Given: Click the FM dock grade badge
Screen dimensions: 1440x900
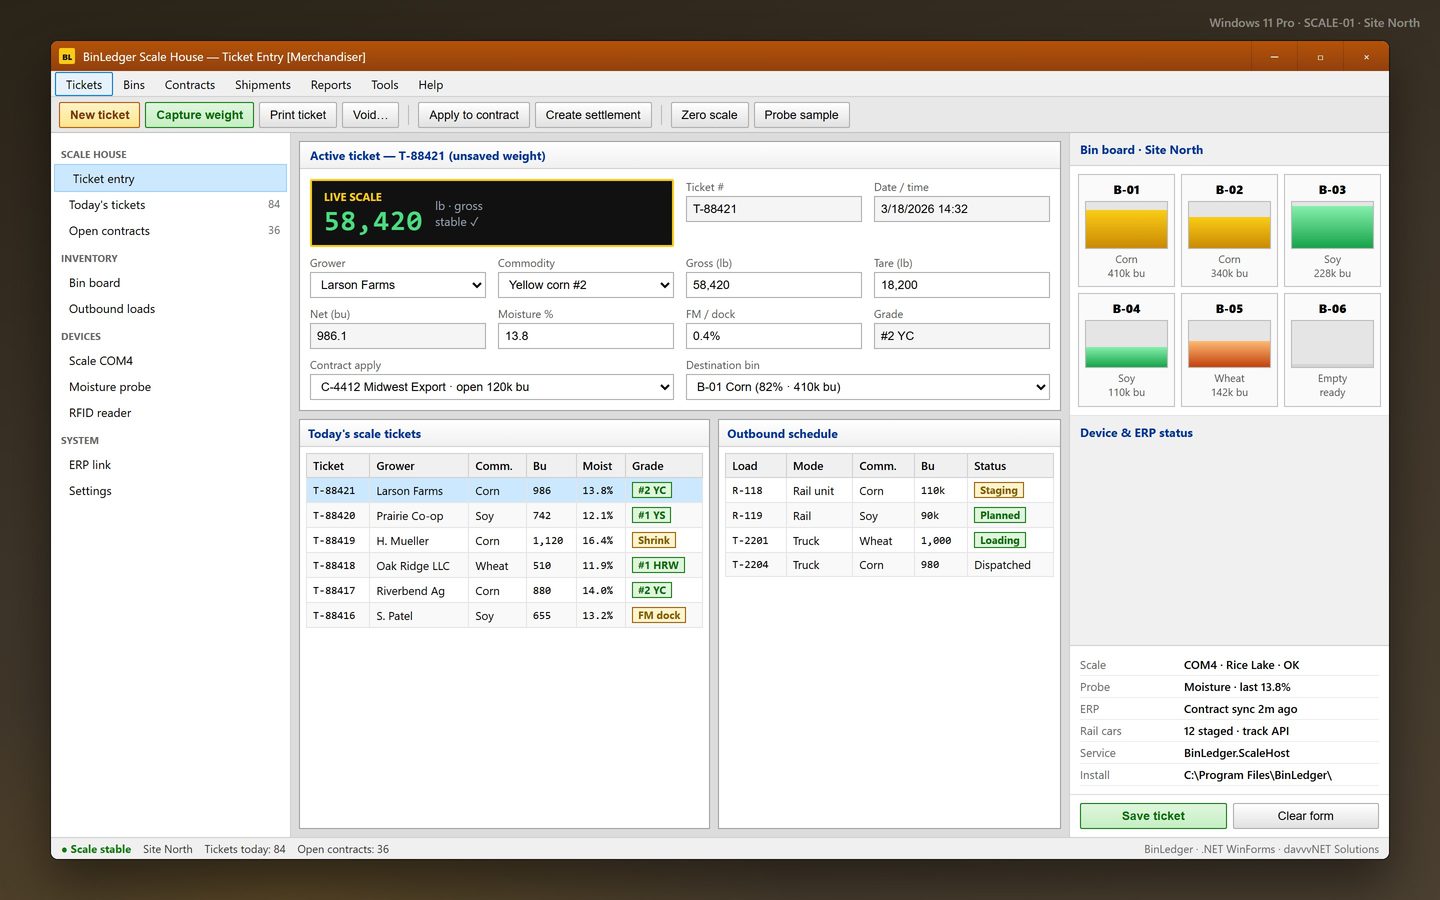Looking at the screenshot, I should point(659,616).
